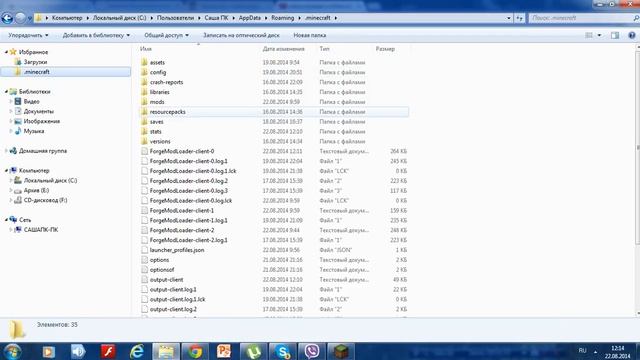Open view options dropdown arrow
The image size is (640, 360).
coord(599,36)
